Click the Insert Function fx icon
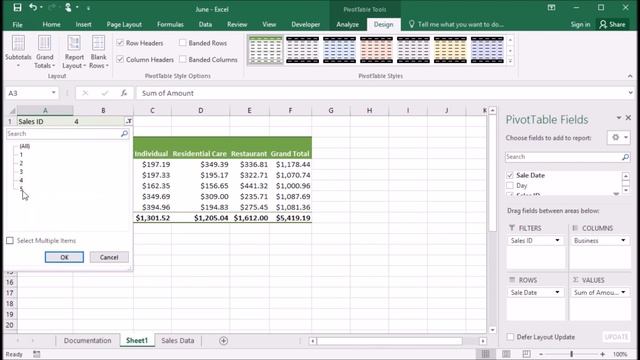The width and height of the screenshot is (640, 360). coord(124,93)
